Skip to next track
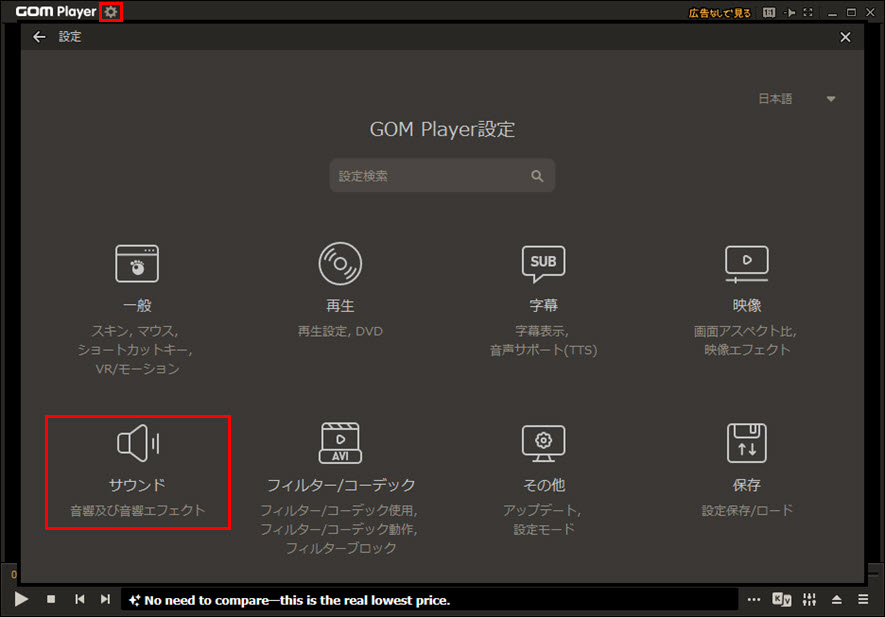 click(x=105, y=599)
